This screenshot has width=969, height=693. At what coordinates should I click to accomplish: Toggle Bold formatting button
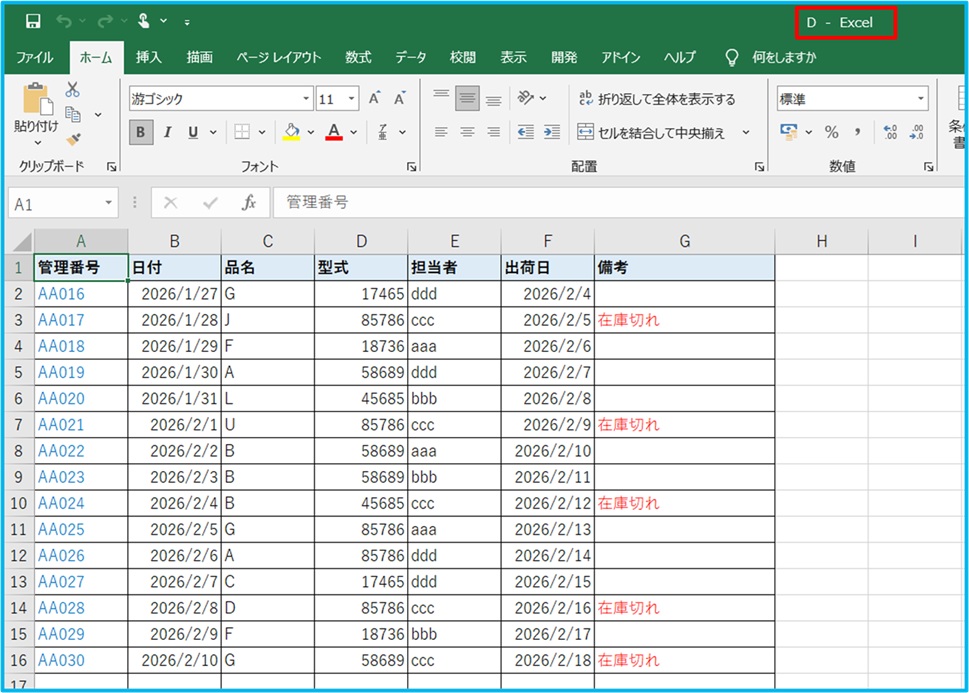pyautogui.click(x=141, y=132)
